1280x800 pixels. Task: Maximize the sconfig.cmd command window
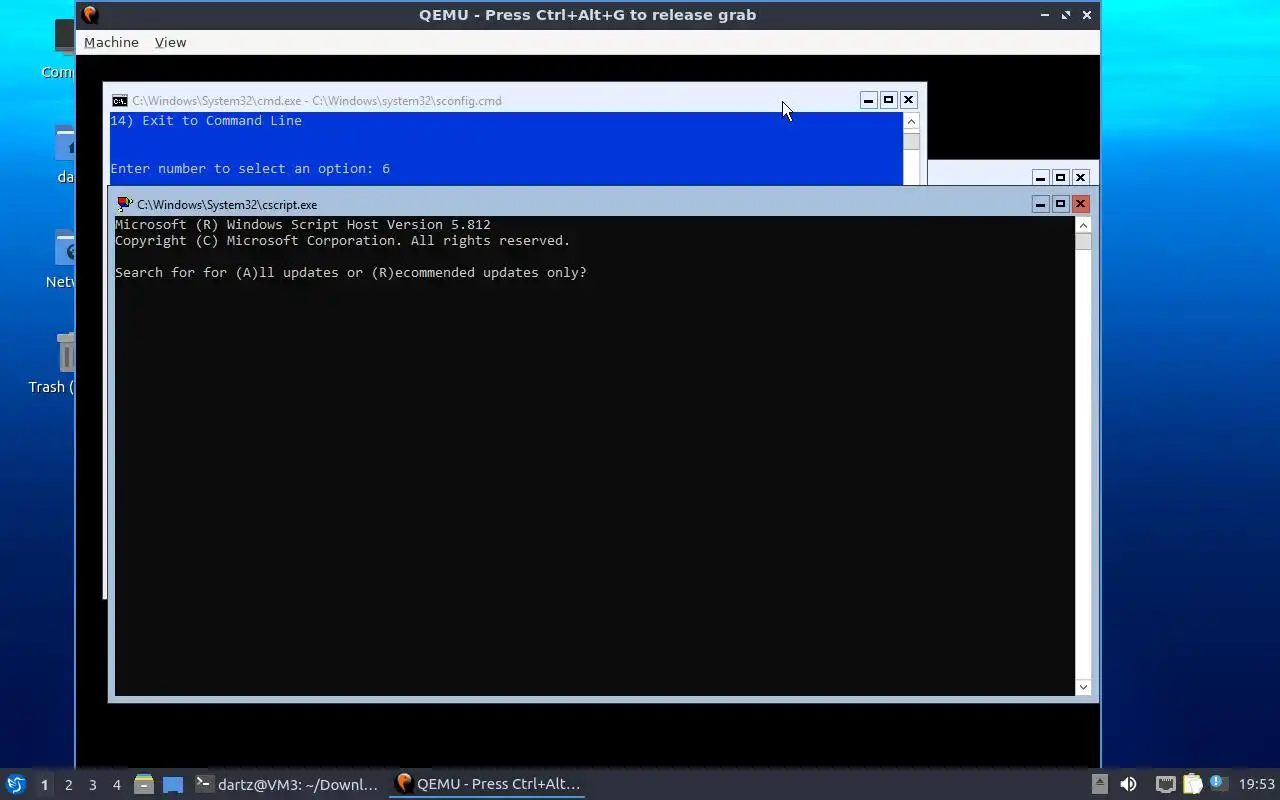(888, 100)
